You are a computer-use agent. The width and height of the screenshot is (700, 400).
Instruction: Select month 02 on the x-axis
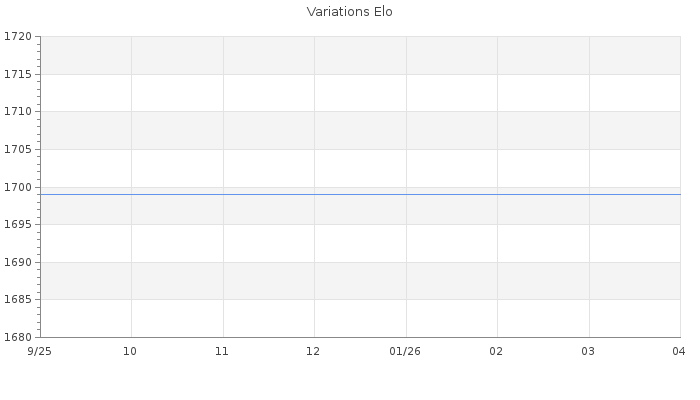coord(496,351)
